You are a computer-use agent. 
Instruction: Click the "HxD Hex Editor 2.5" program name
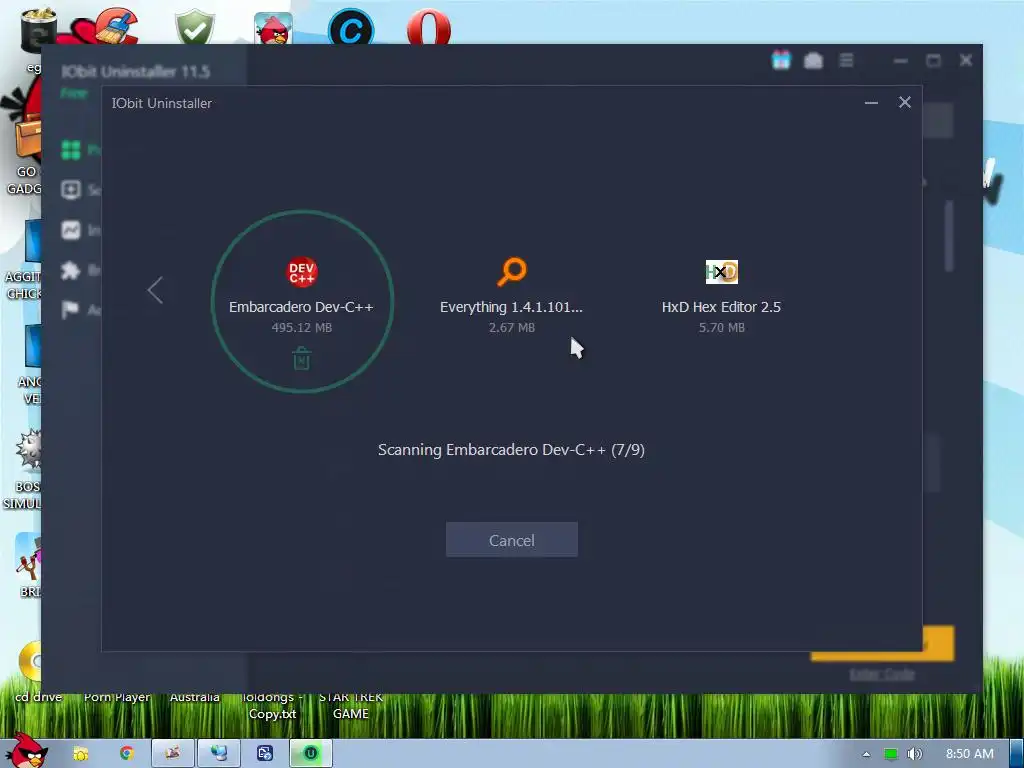click(x=721, y=307)
